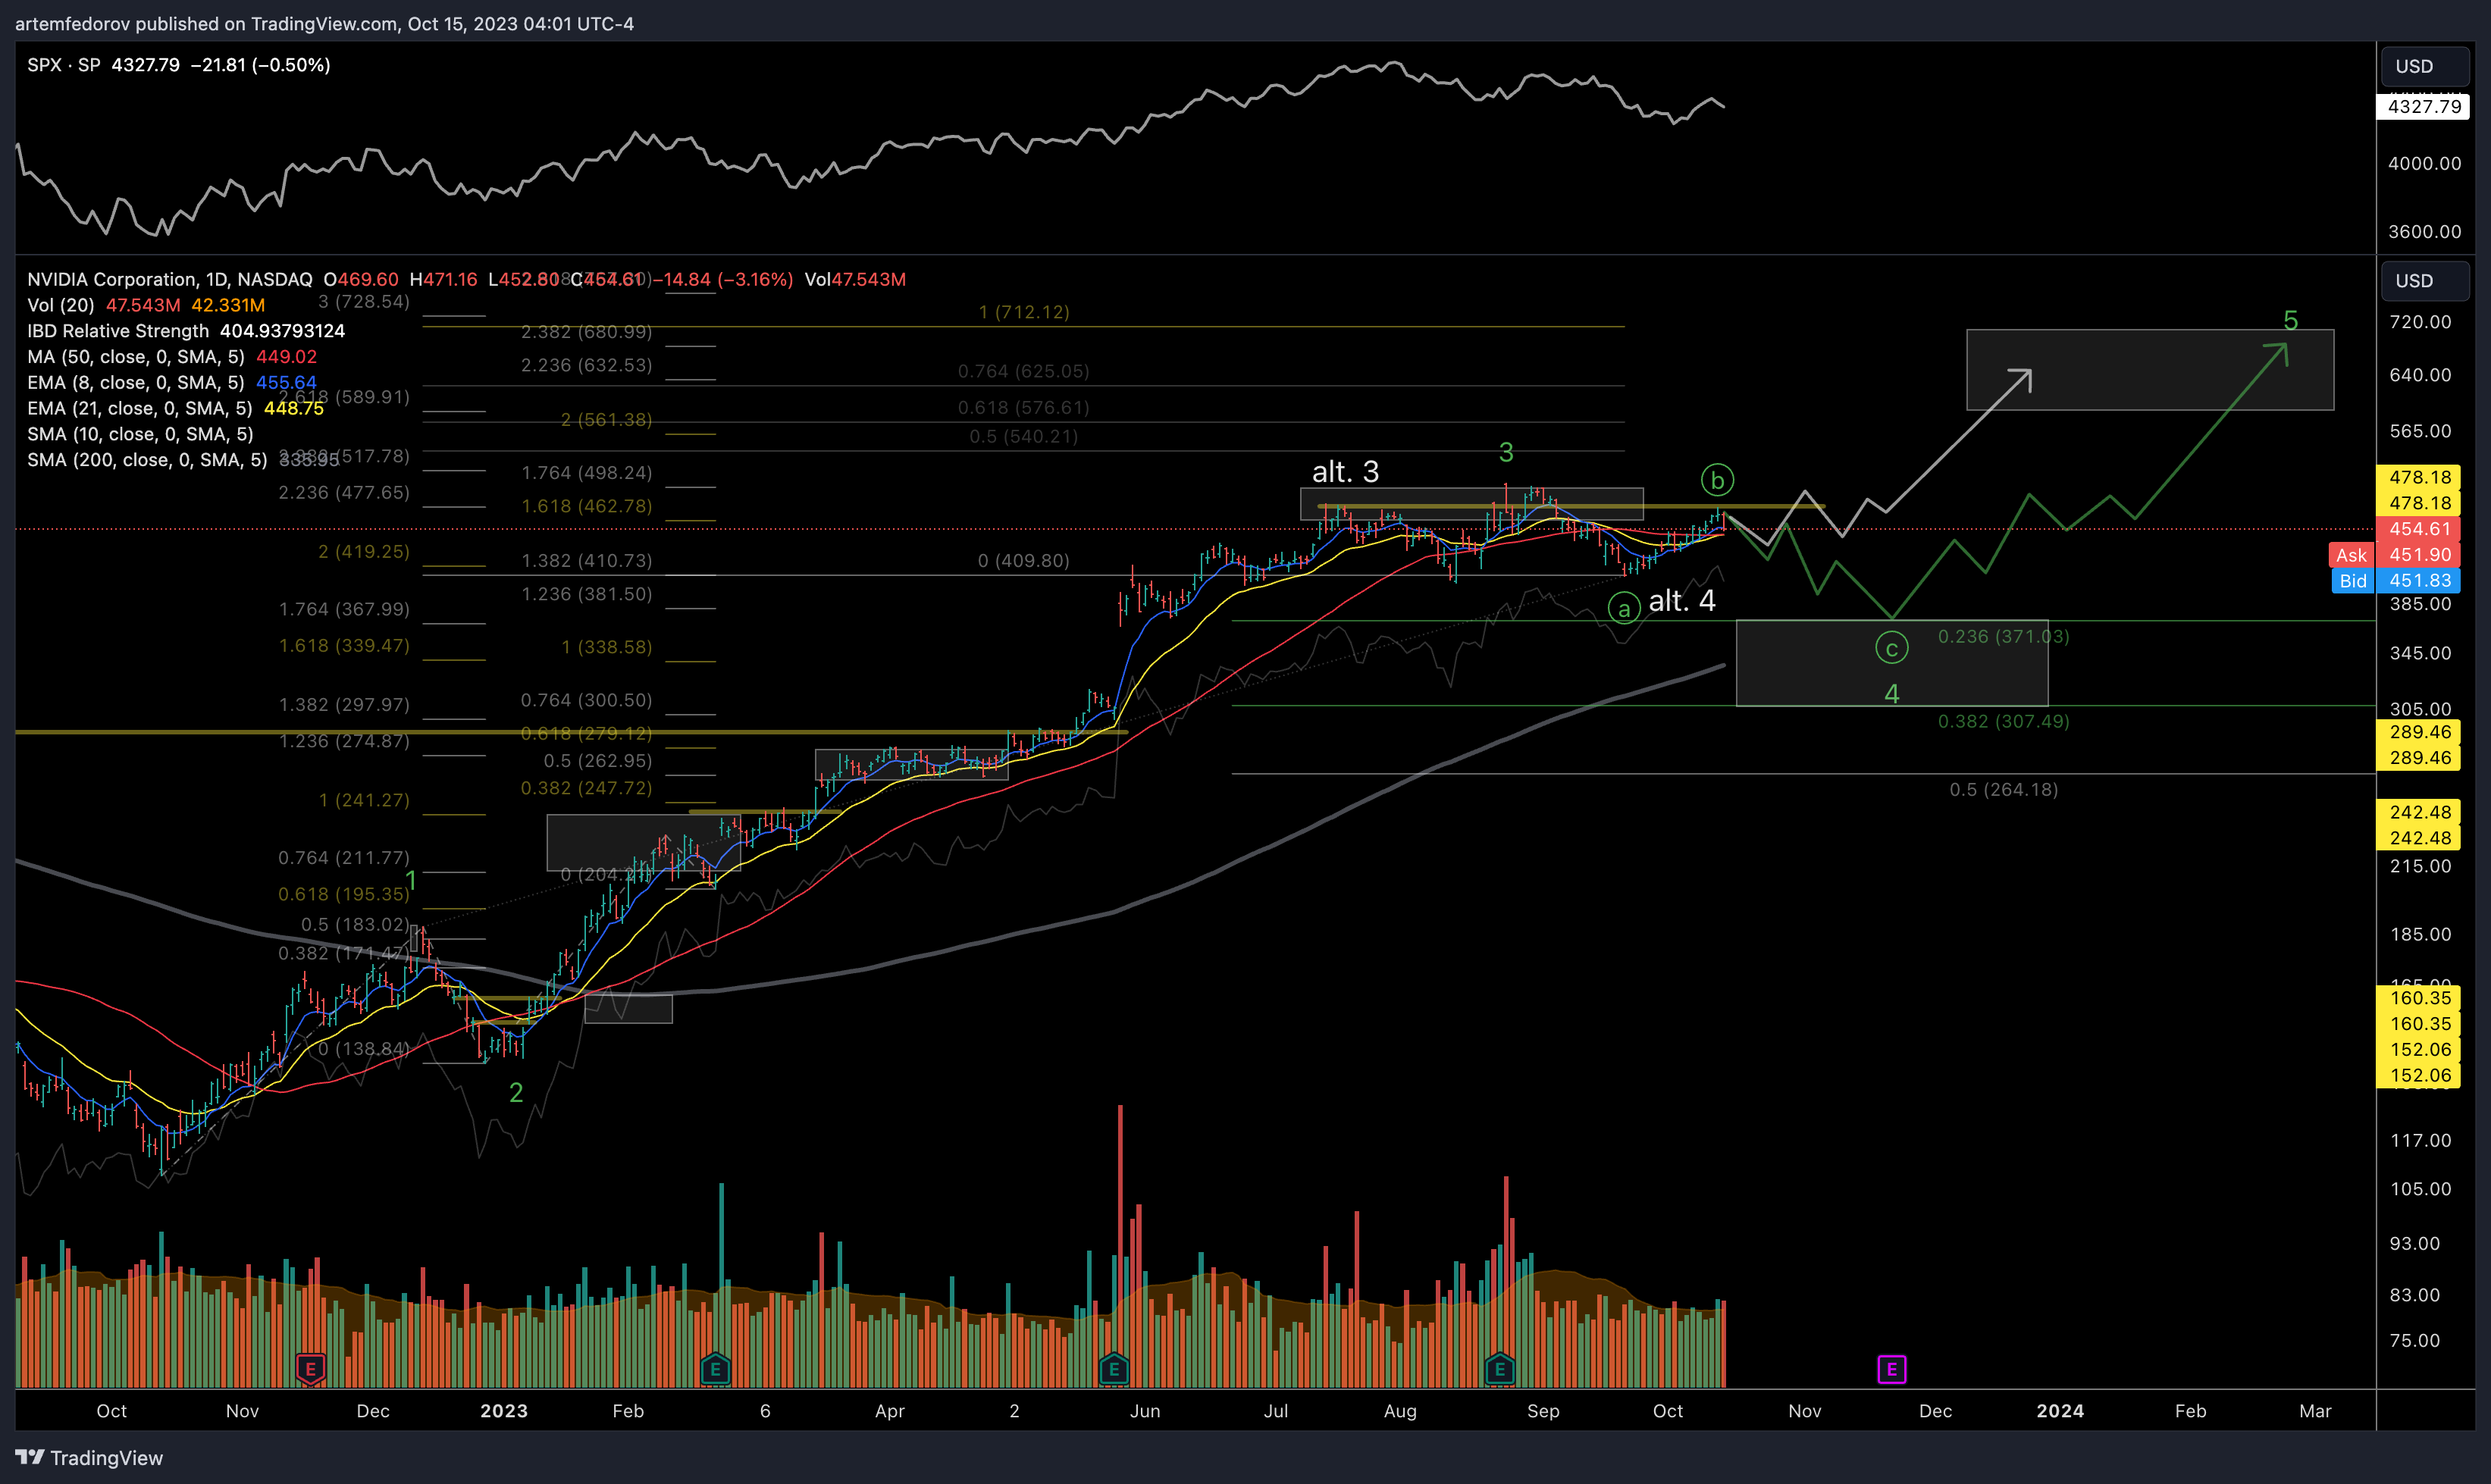
Task: Select the SPX · SP legend title
Action: point(64,65)
